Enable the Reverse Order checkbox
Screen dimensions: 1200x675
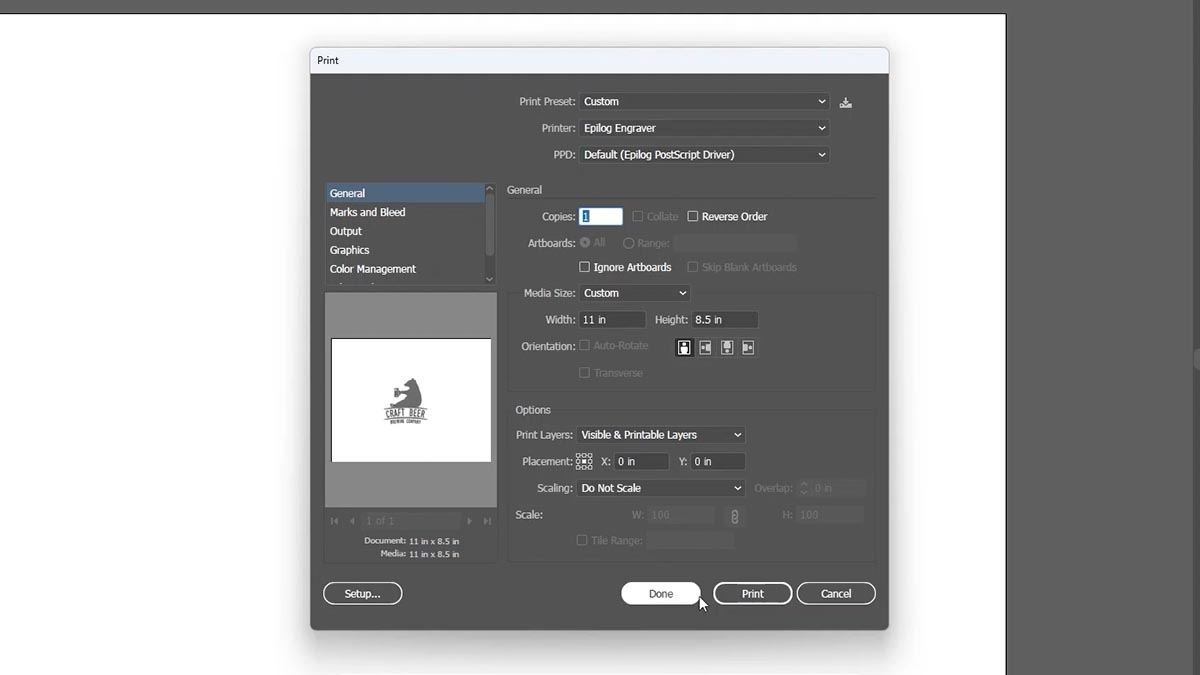[x=693, y=216]
